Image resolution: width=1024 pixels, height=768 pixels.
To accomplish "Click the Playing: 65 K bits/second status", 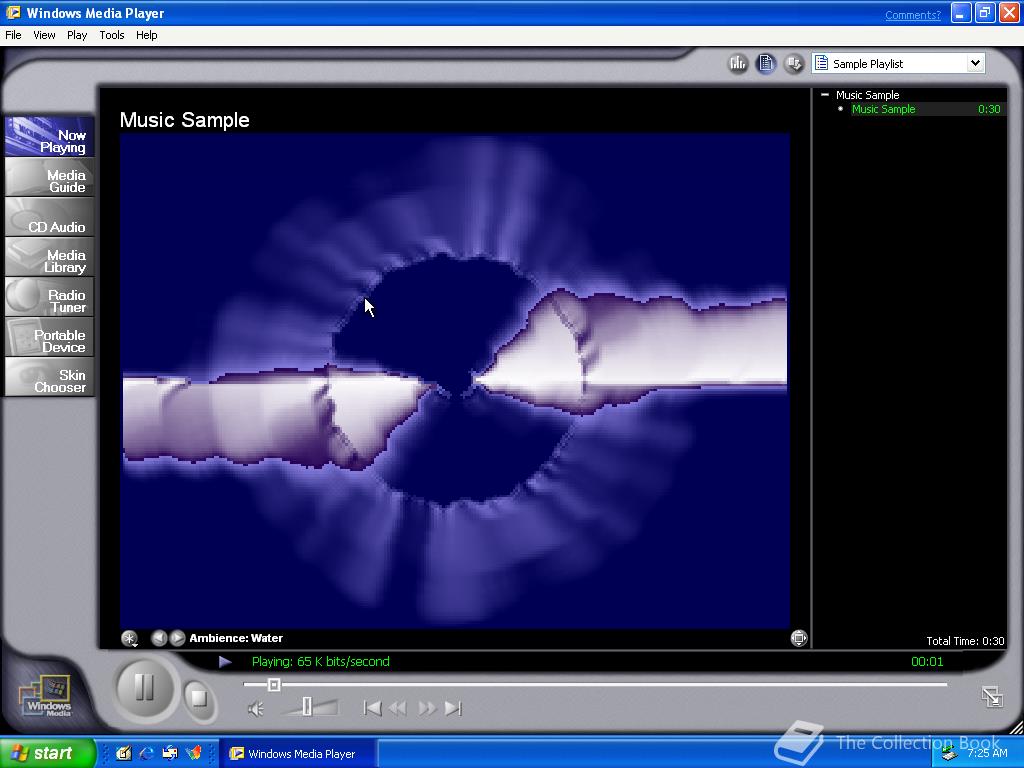I will click(321, 662).
